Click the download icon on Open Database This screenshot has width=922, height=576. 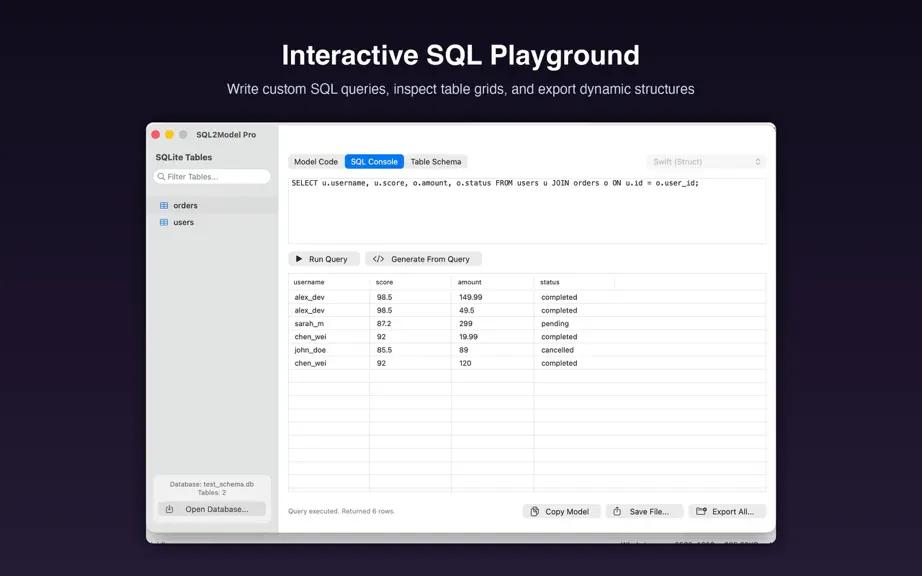coord(169,509)
